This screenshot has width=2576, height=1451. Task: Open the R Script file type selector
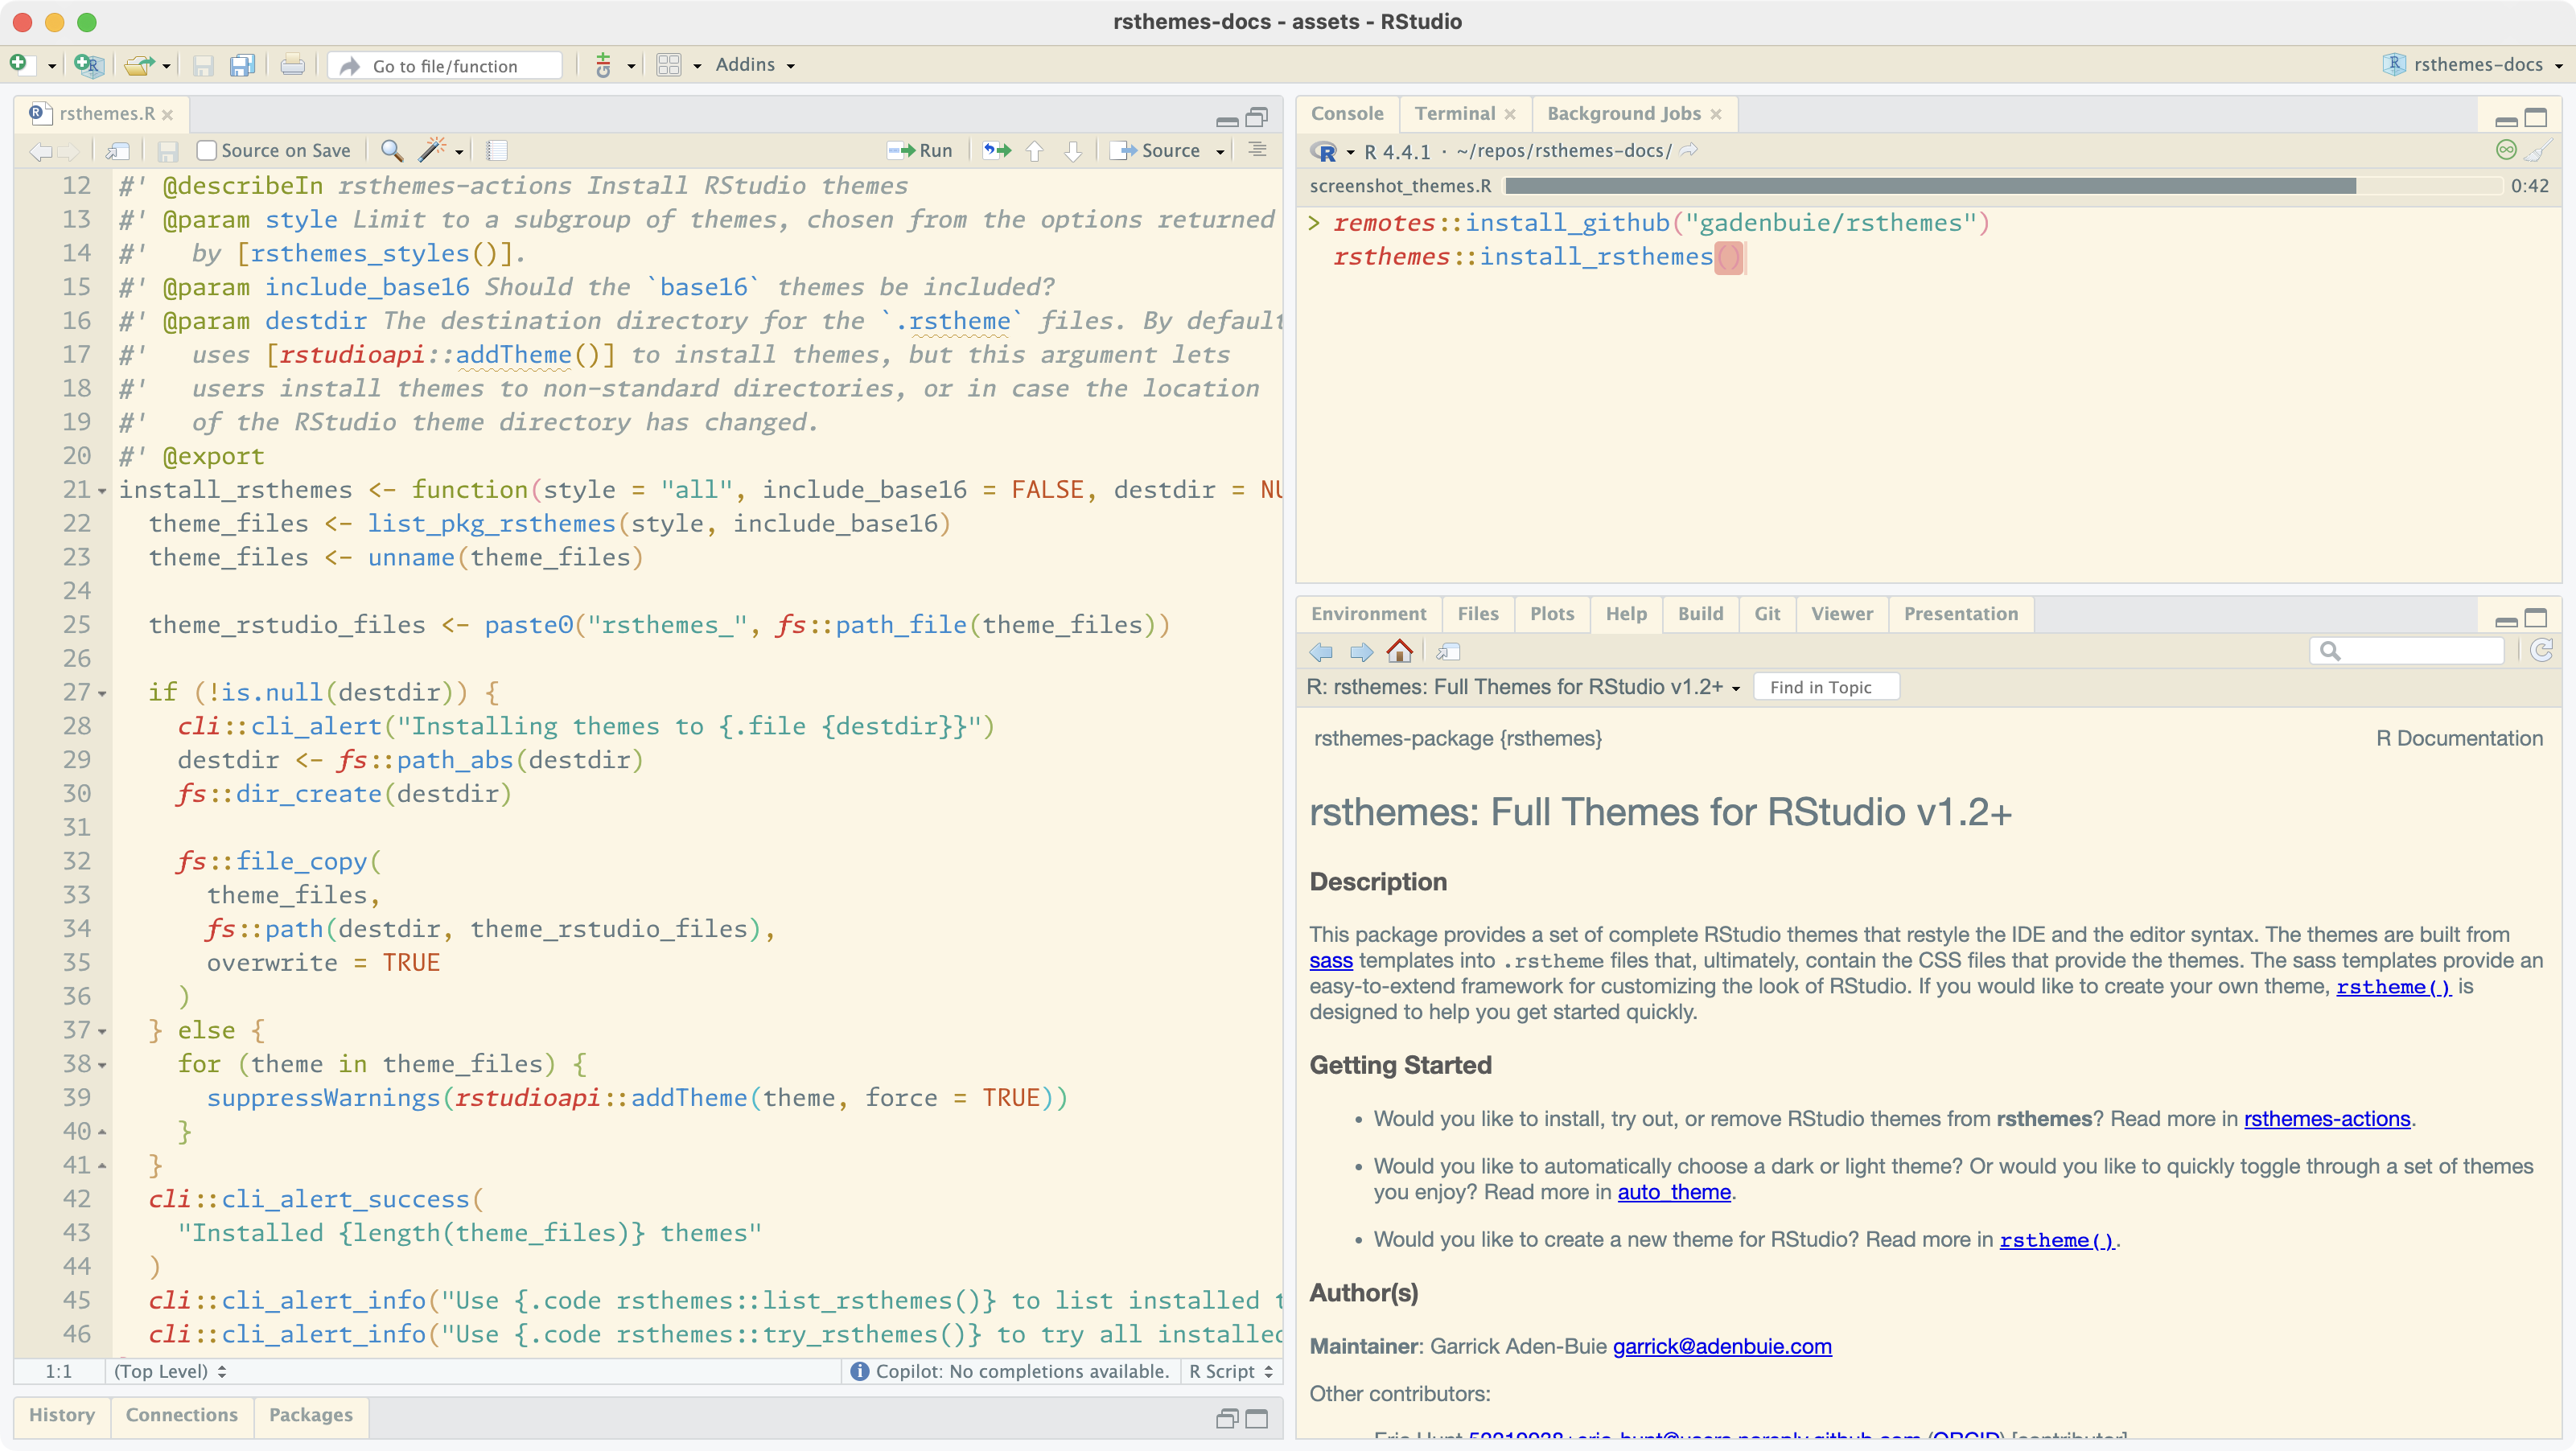1230,1371
